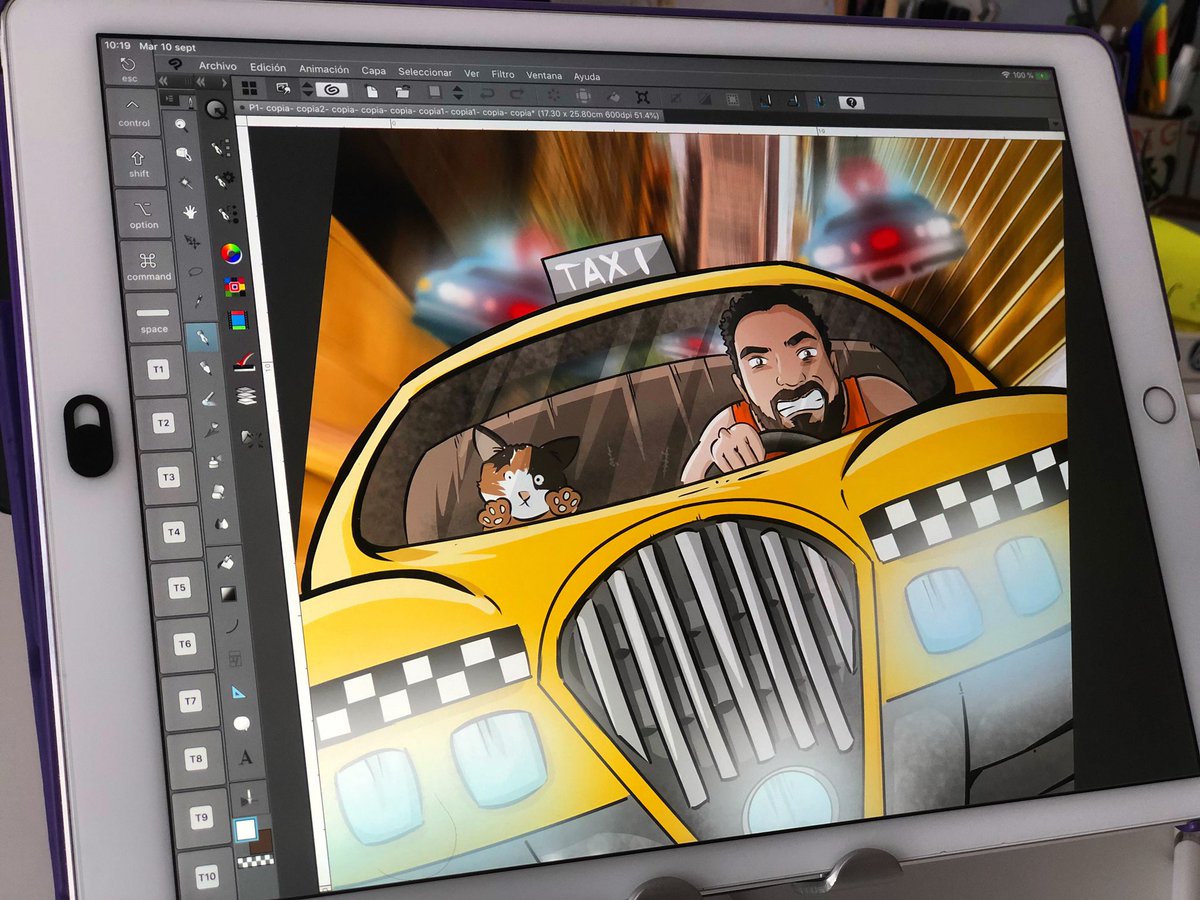The height and width of the screenshot is (900, 1200).
Task: Open the Color Wheel palette
Action: point(231,253)
